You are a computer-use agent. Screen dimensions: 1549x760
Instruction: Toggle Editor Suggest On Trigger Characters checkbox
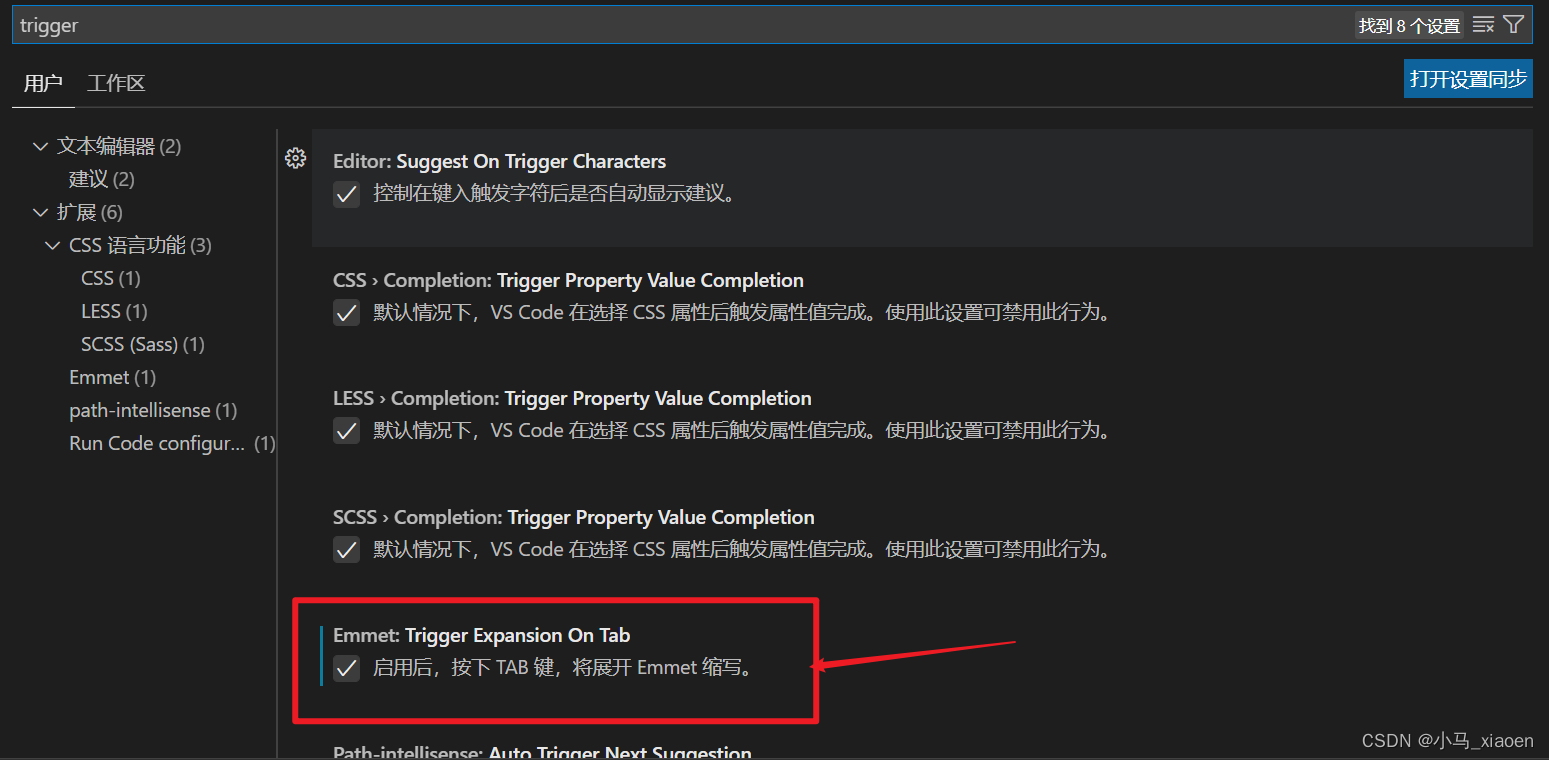(x=346, y=194)
